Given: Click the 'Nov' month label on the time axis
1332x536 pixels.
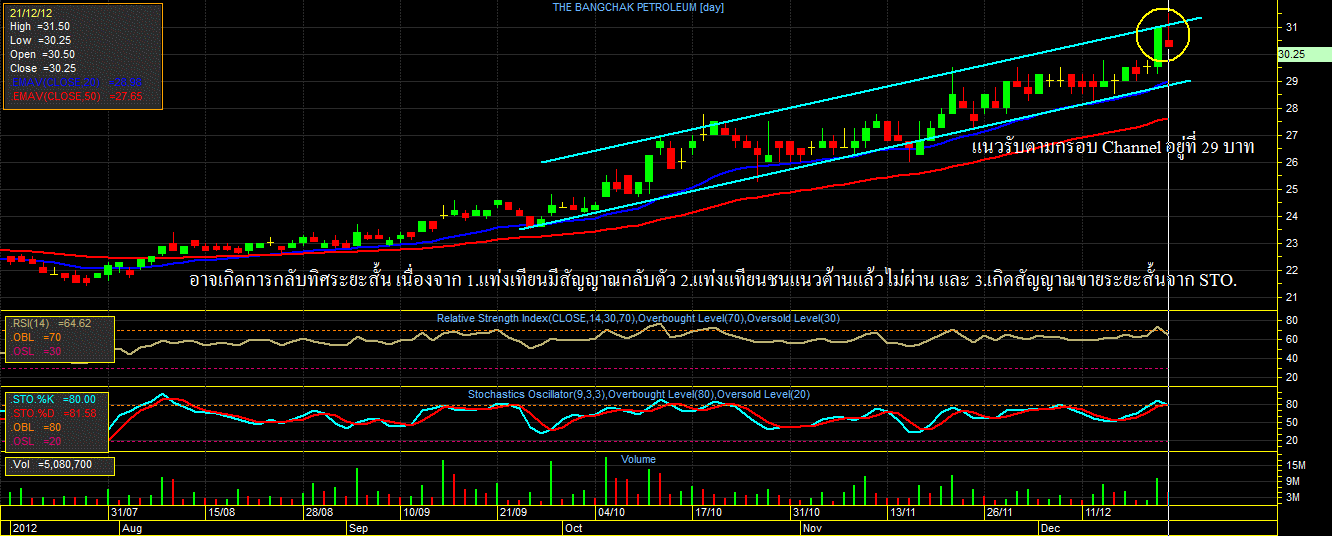Looking at the screenshot, I should click(812, 527).
